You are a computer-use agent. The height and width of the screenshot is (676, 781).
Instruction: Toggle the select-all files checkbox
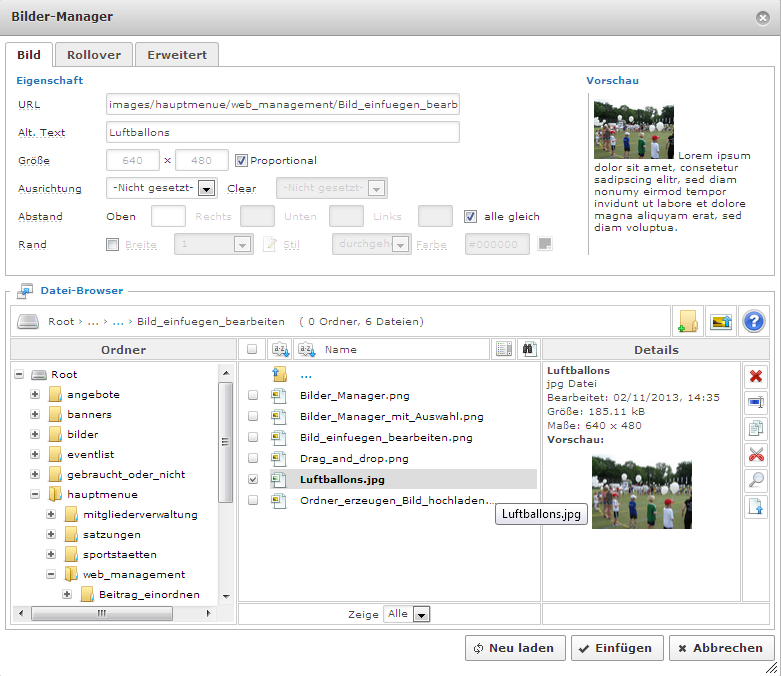pyautogui.click(x=252, y=349)
